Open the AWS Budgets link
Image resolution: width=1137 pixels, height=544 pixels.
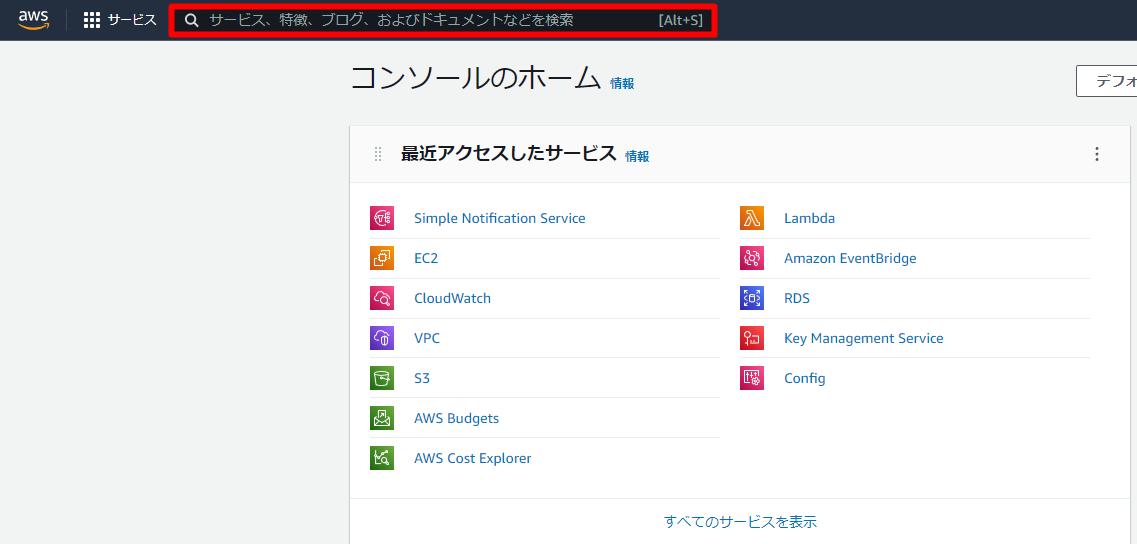tap(456, 419)
